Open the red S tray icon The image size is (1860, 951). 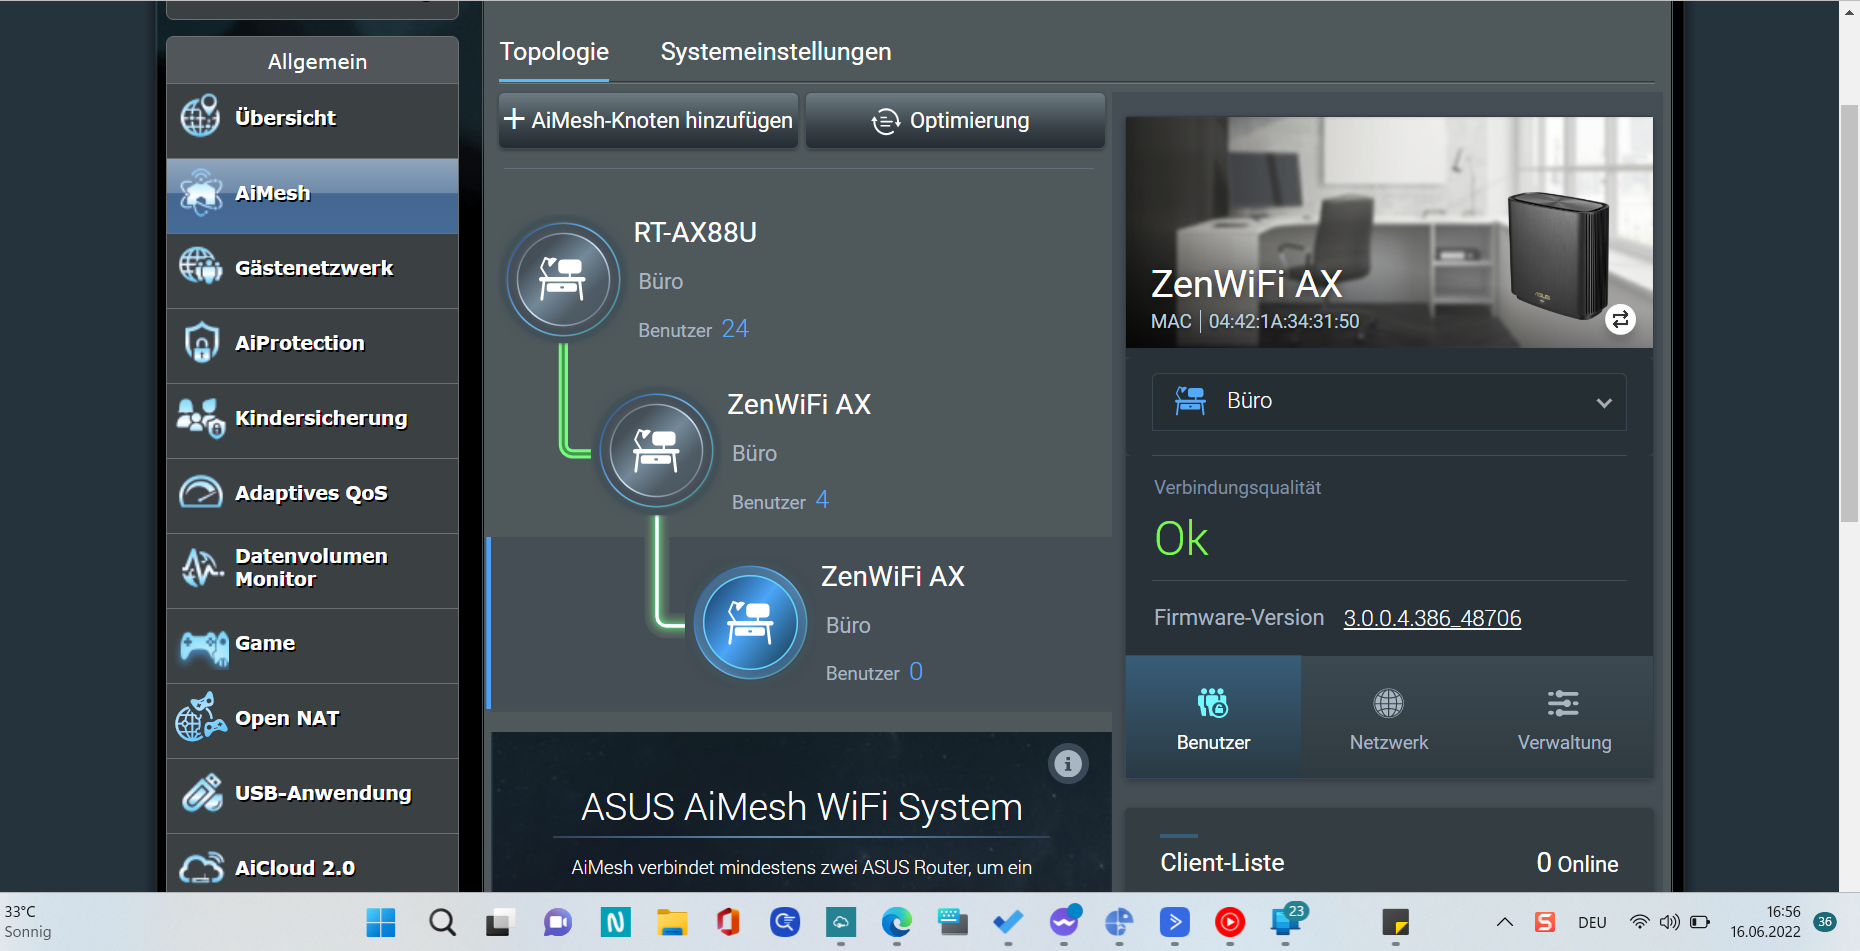click(x=1545, y=922)
